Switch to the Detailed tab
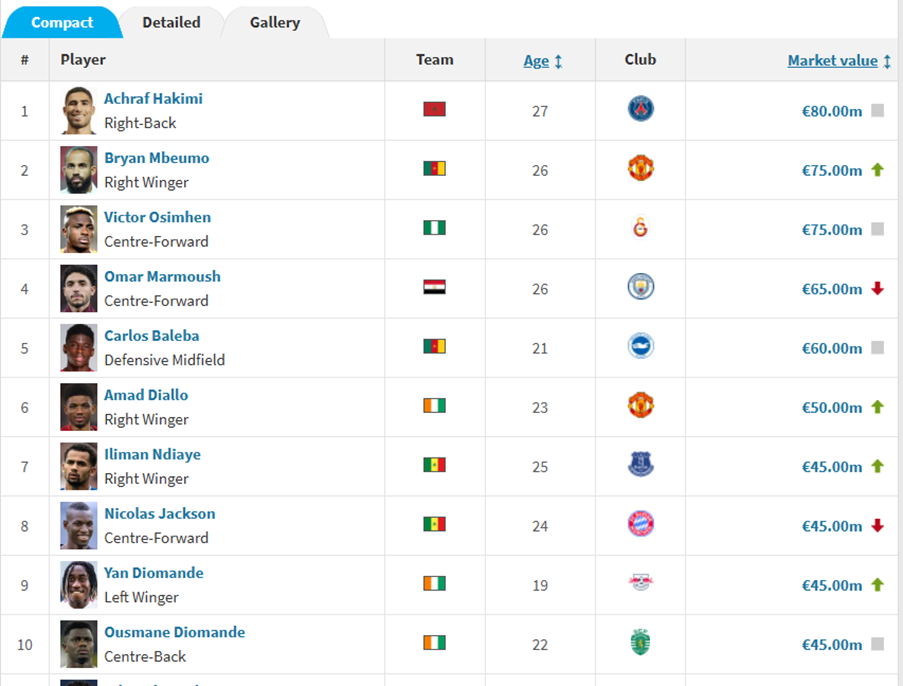903x686 pixels. (x=171, y=22)
